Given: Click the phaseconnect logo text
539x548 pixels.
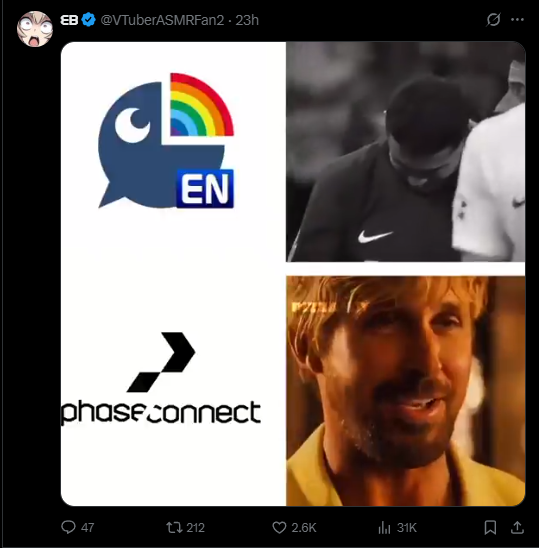Looking at the screenshot, I should tap(161, 412).
